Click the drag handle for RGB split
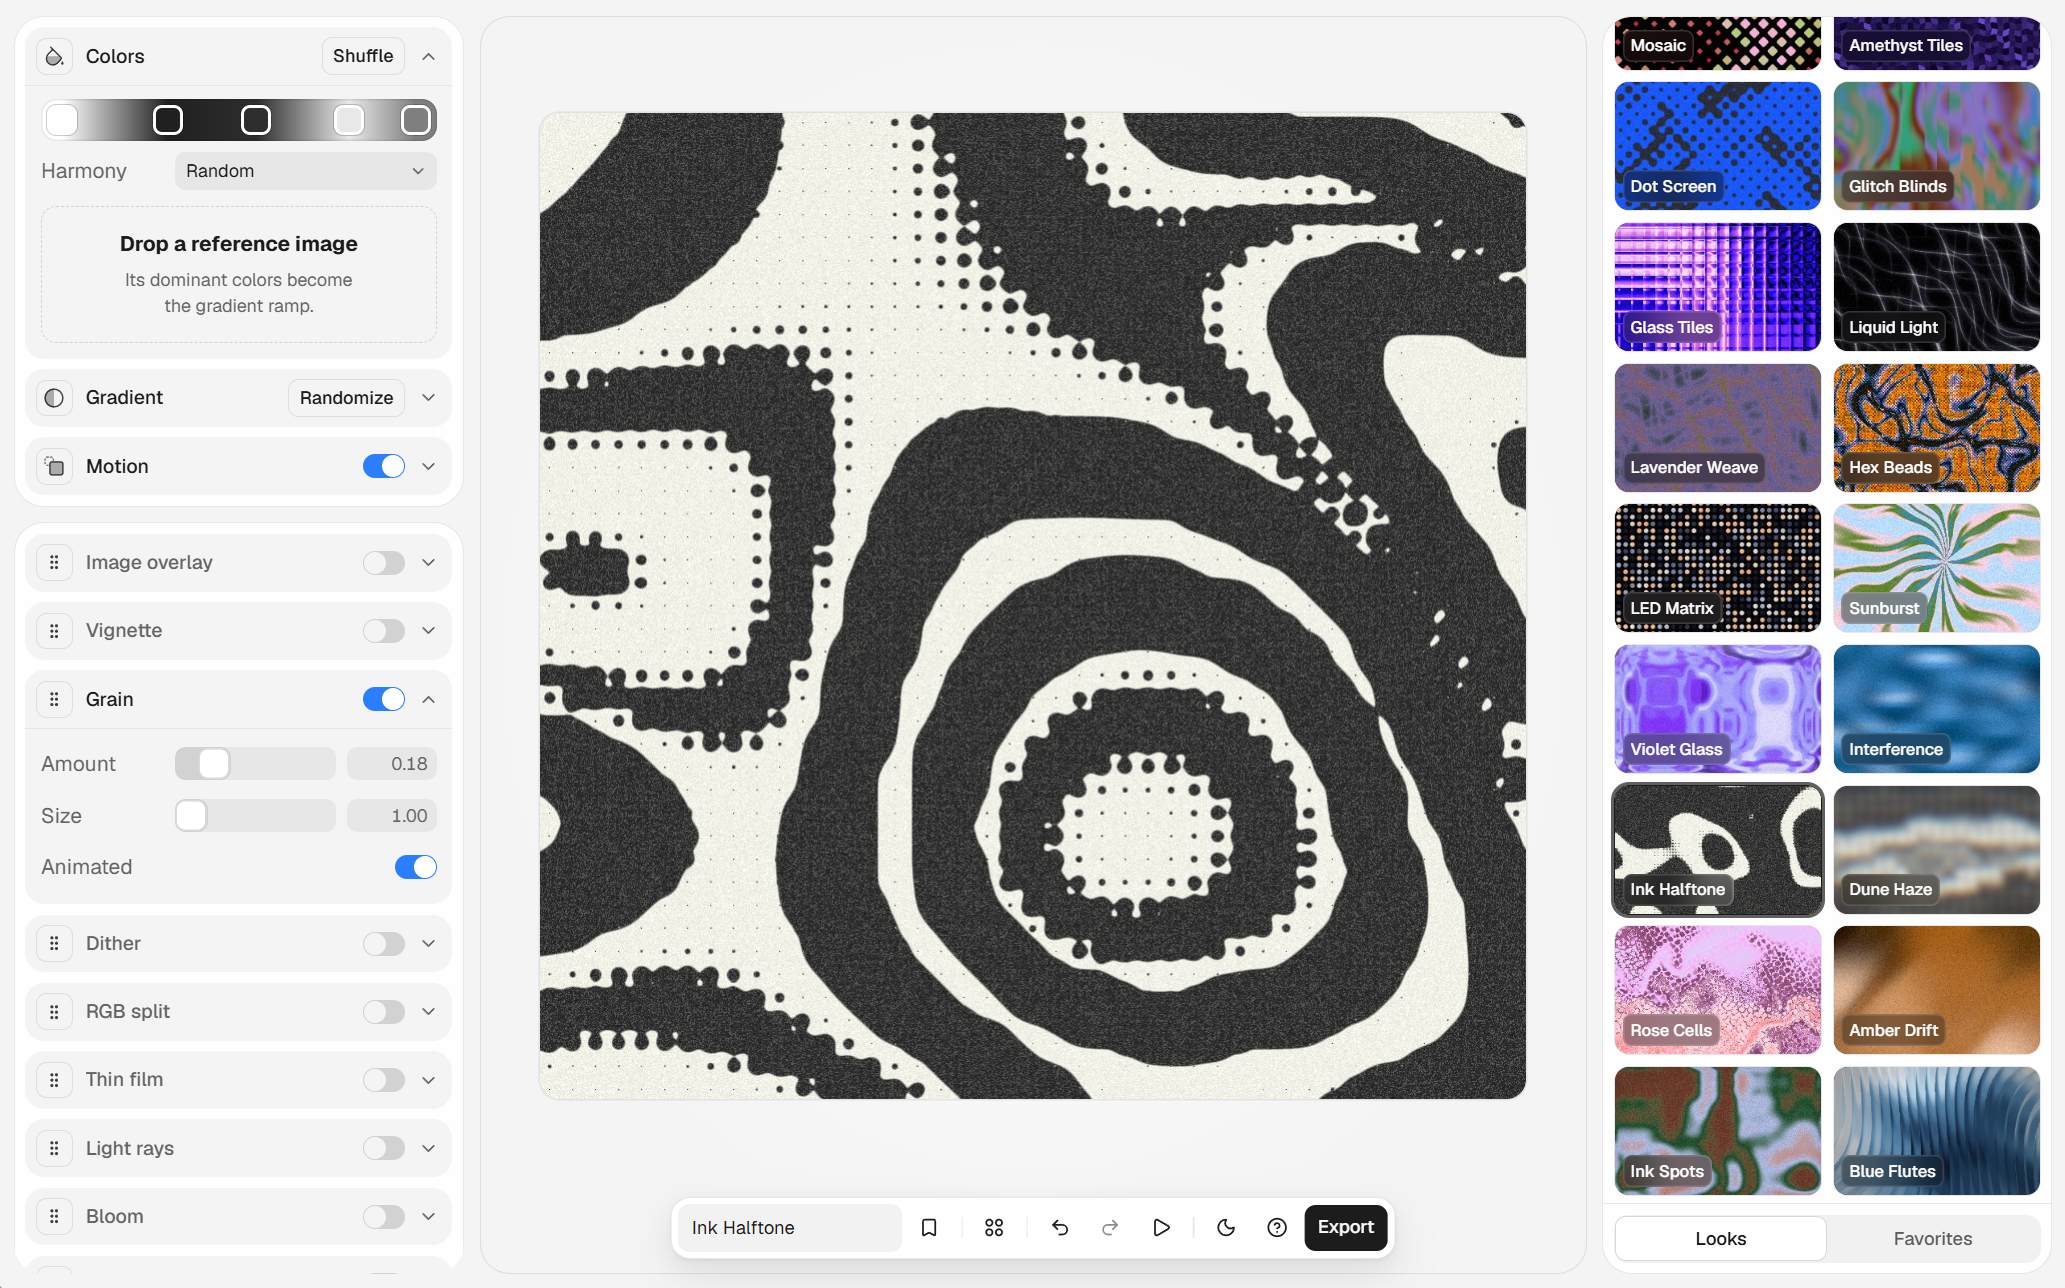Screen dimensions: 2065x1288 pyautogui.click(x=55, y=1012)
